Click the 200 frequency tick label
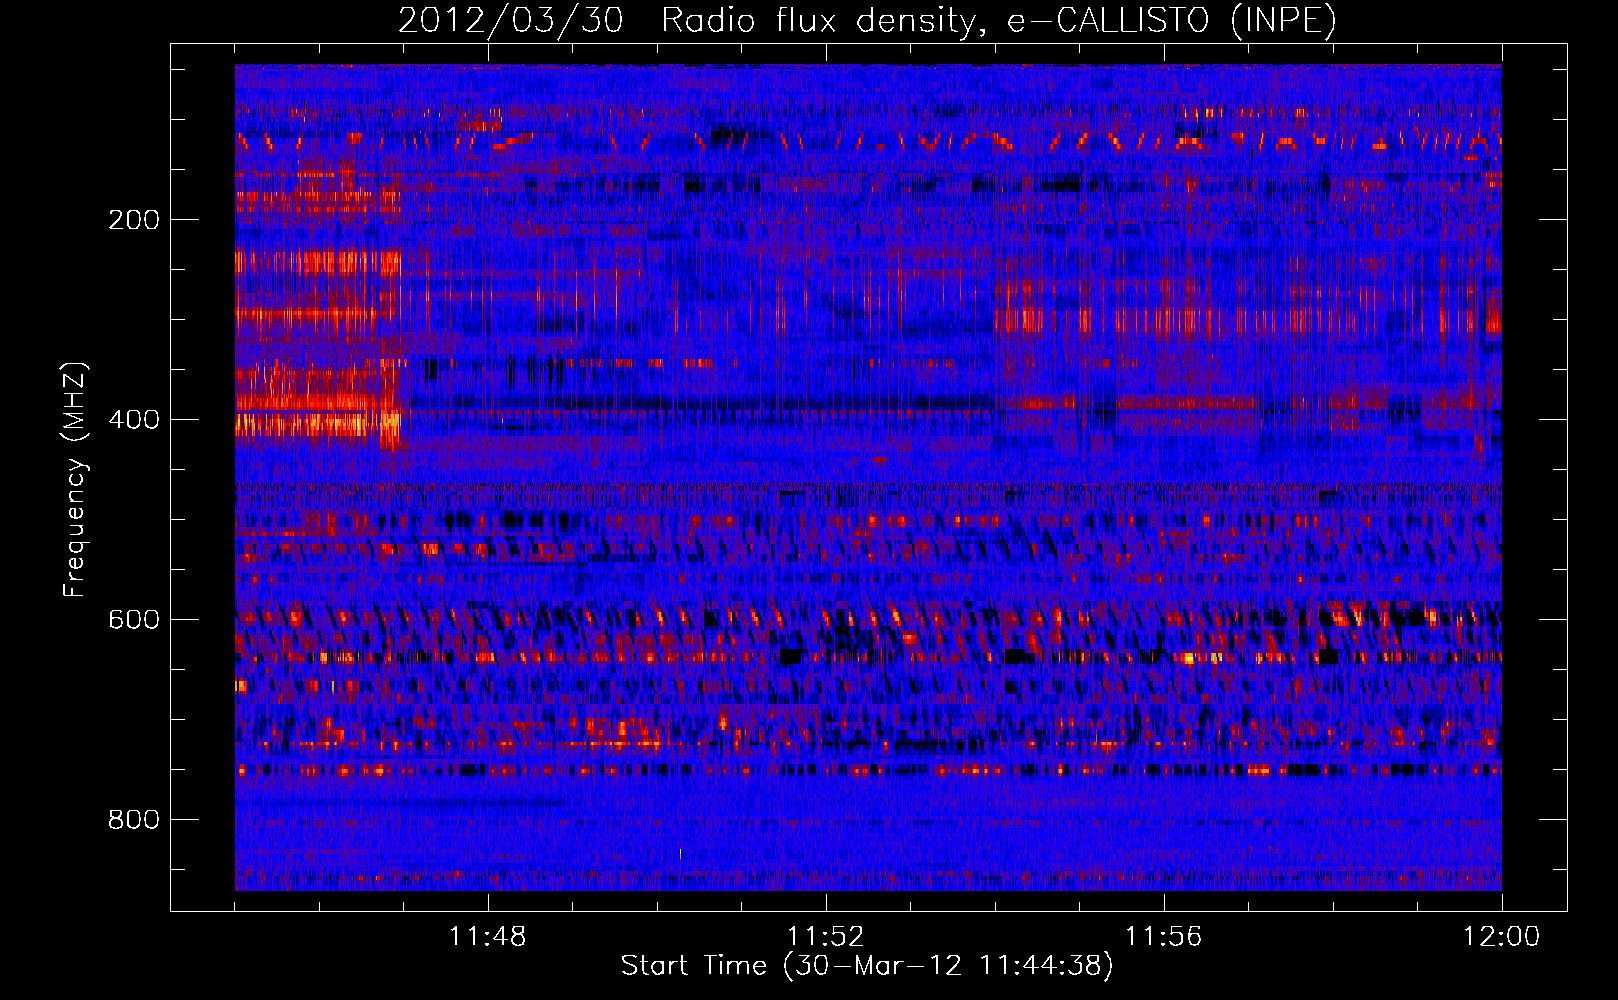The image size is (1618, 1000). click(x=134, y=220)
